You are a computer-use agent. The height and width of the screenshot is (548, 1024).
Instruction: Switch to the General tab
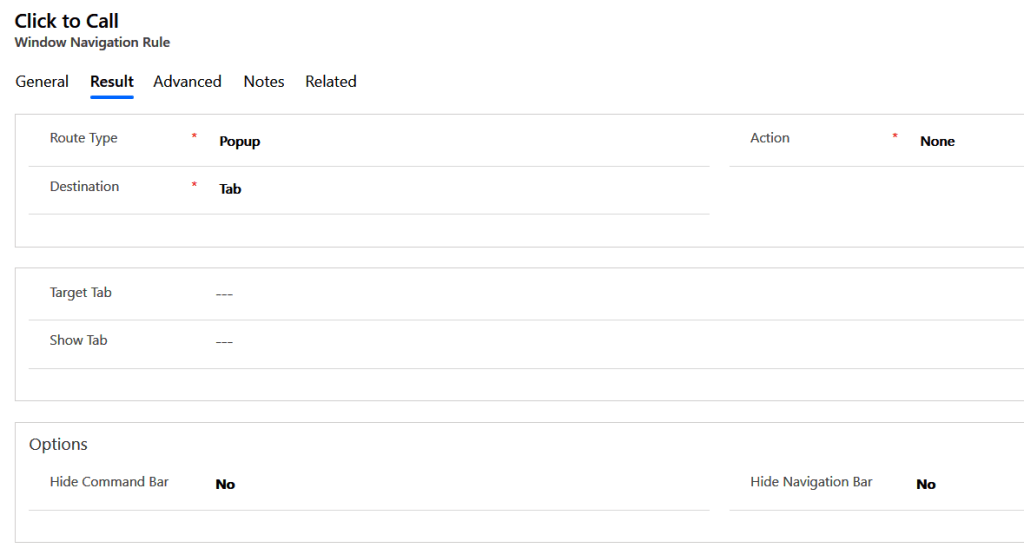(x=42, y=82)
